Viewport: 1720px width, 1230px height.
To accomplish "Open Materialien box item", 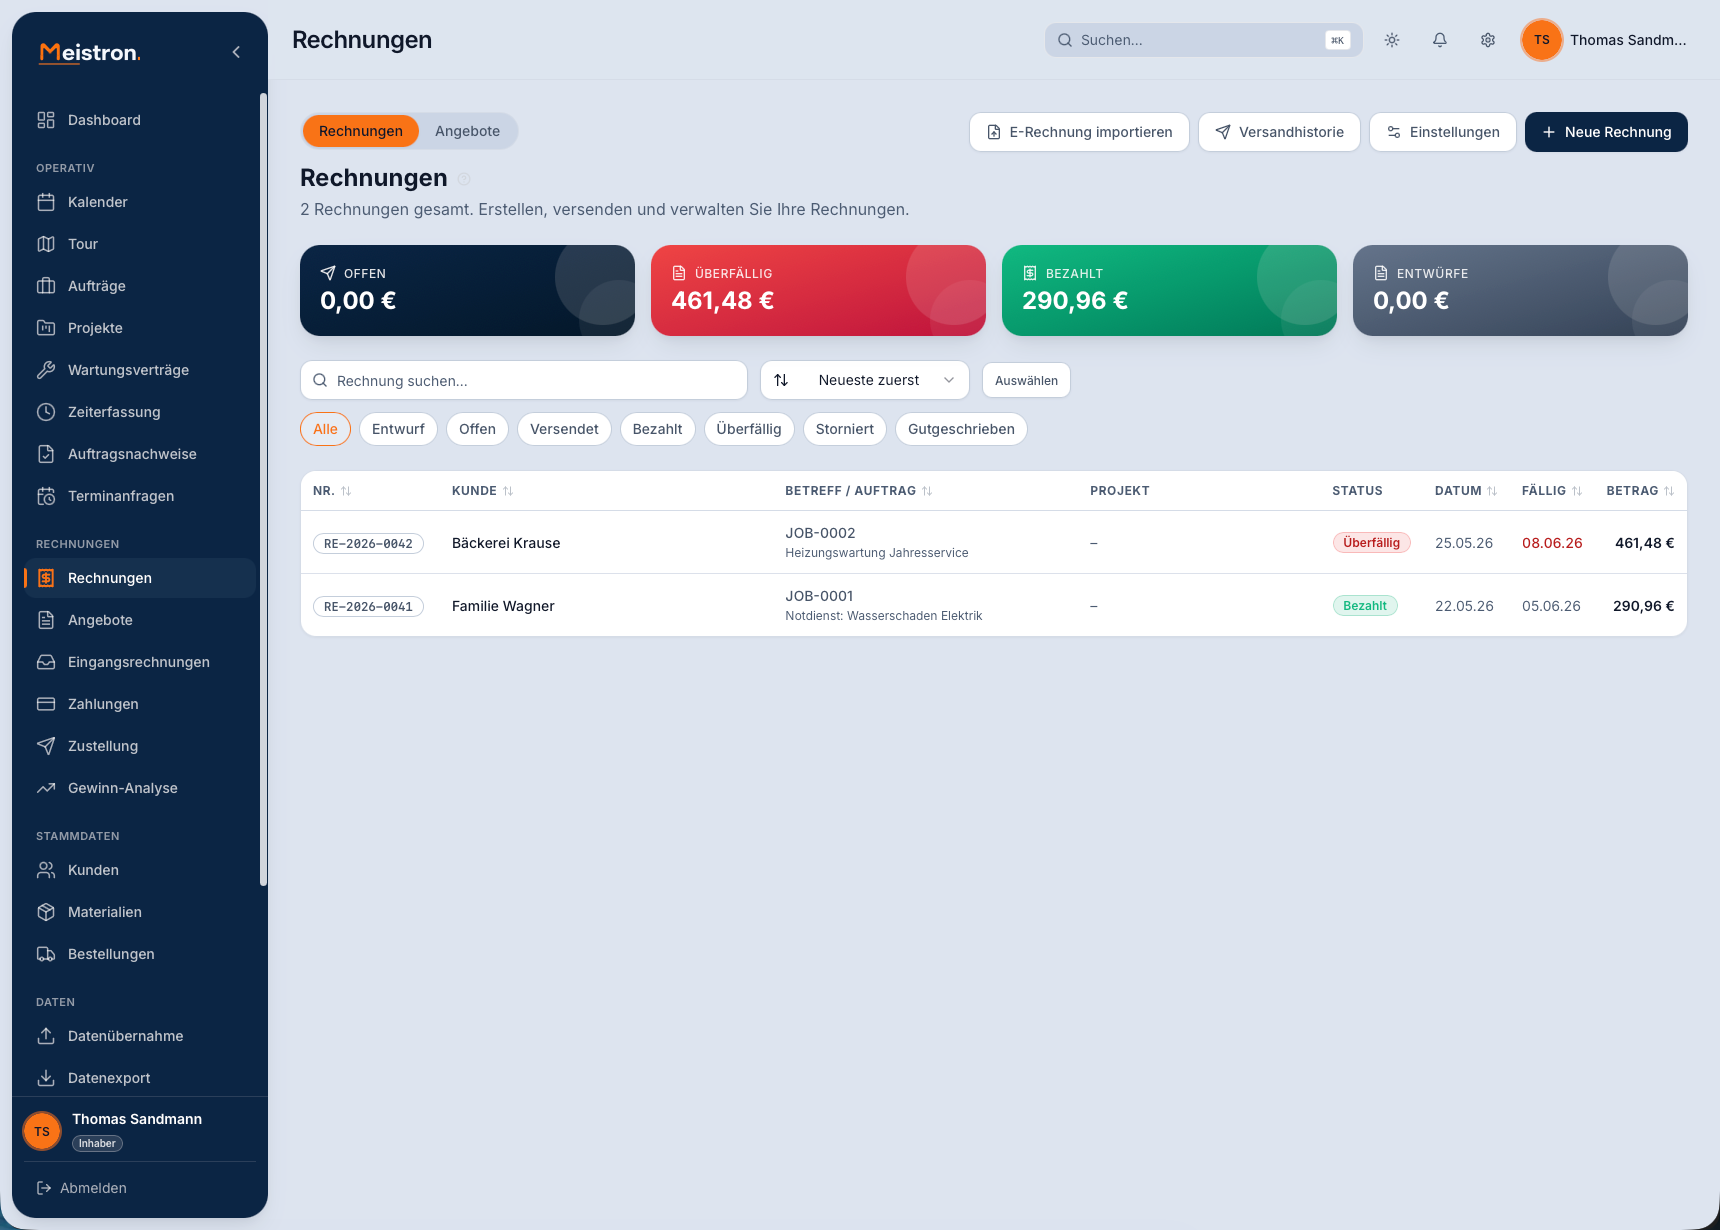I will click(140, 912).
